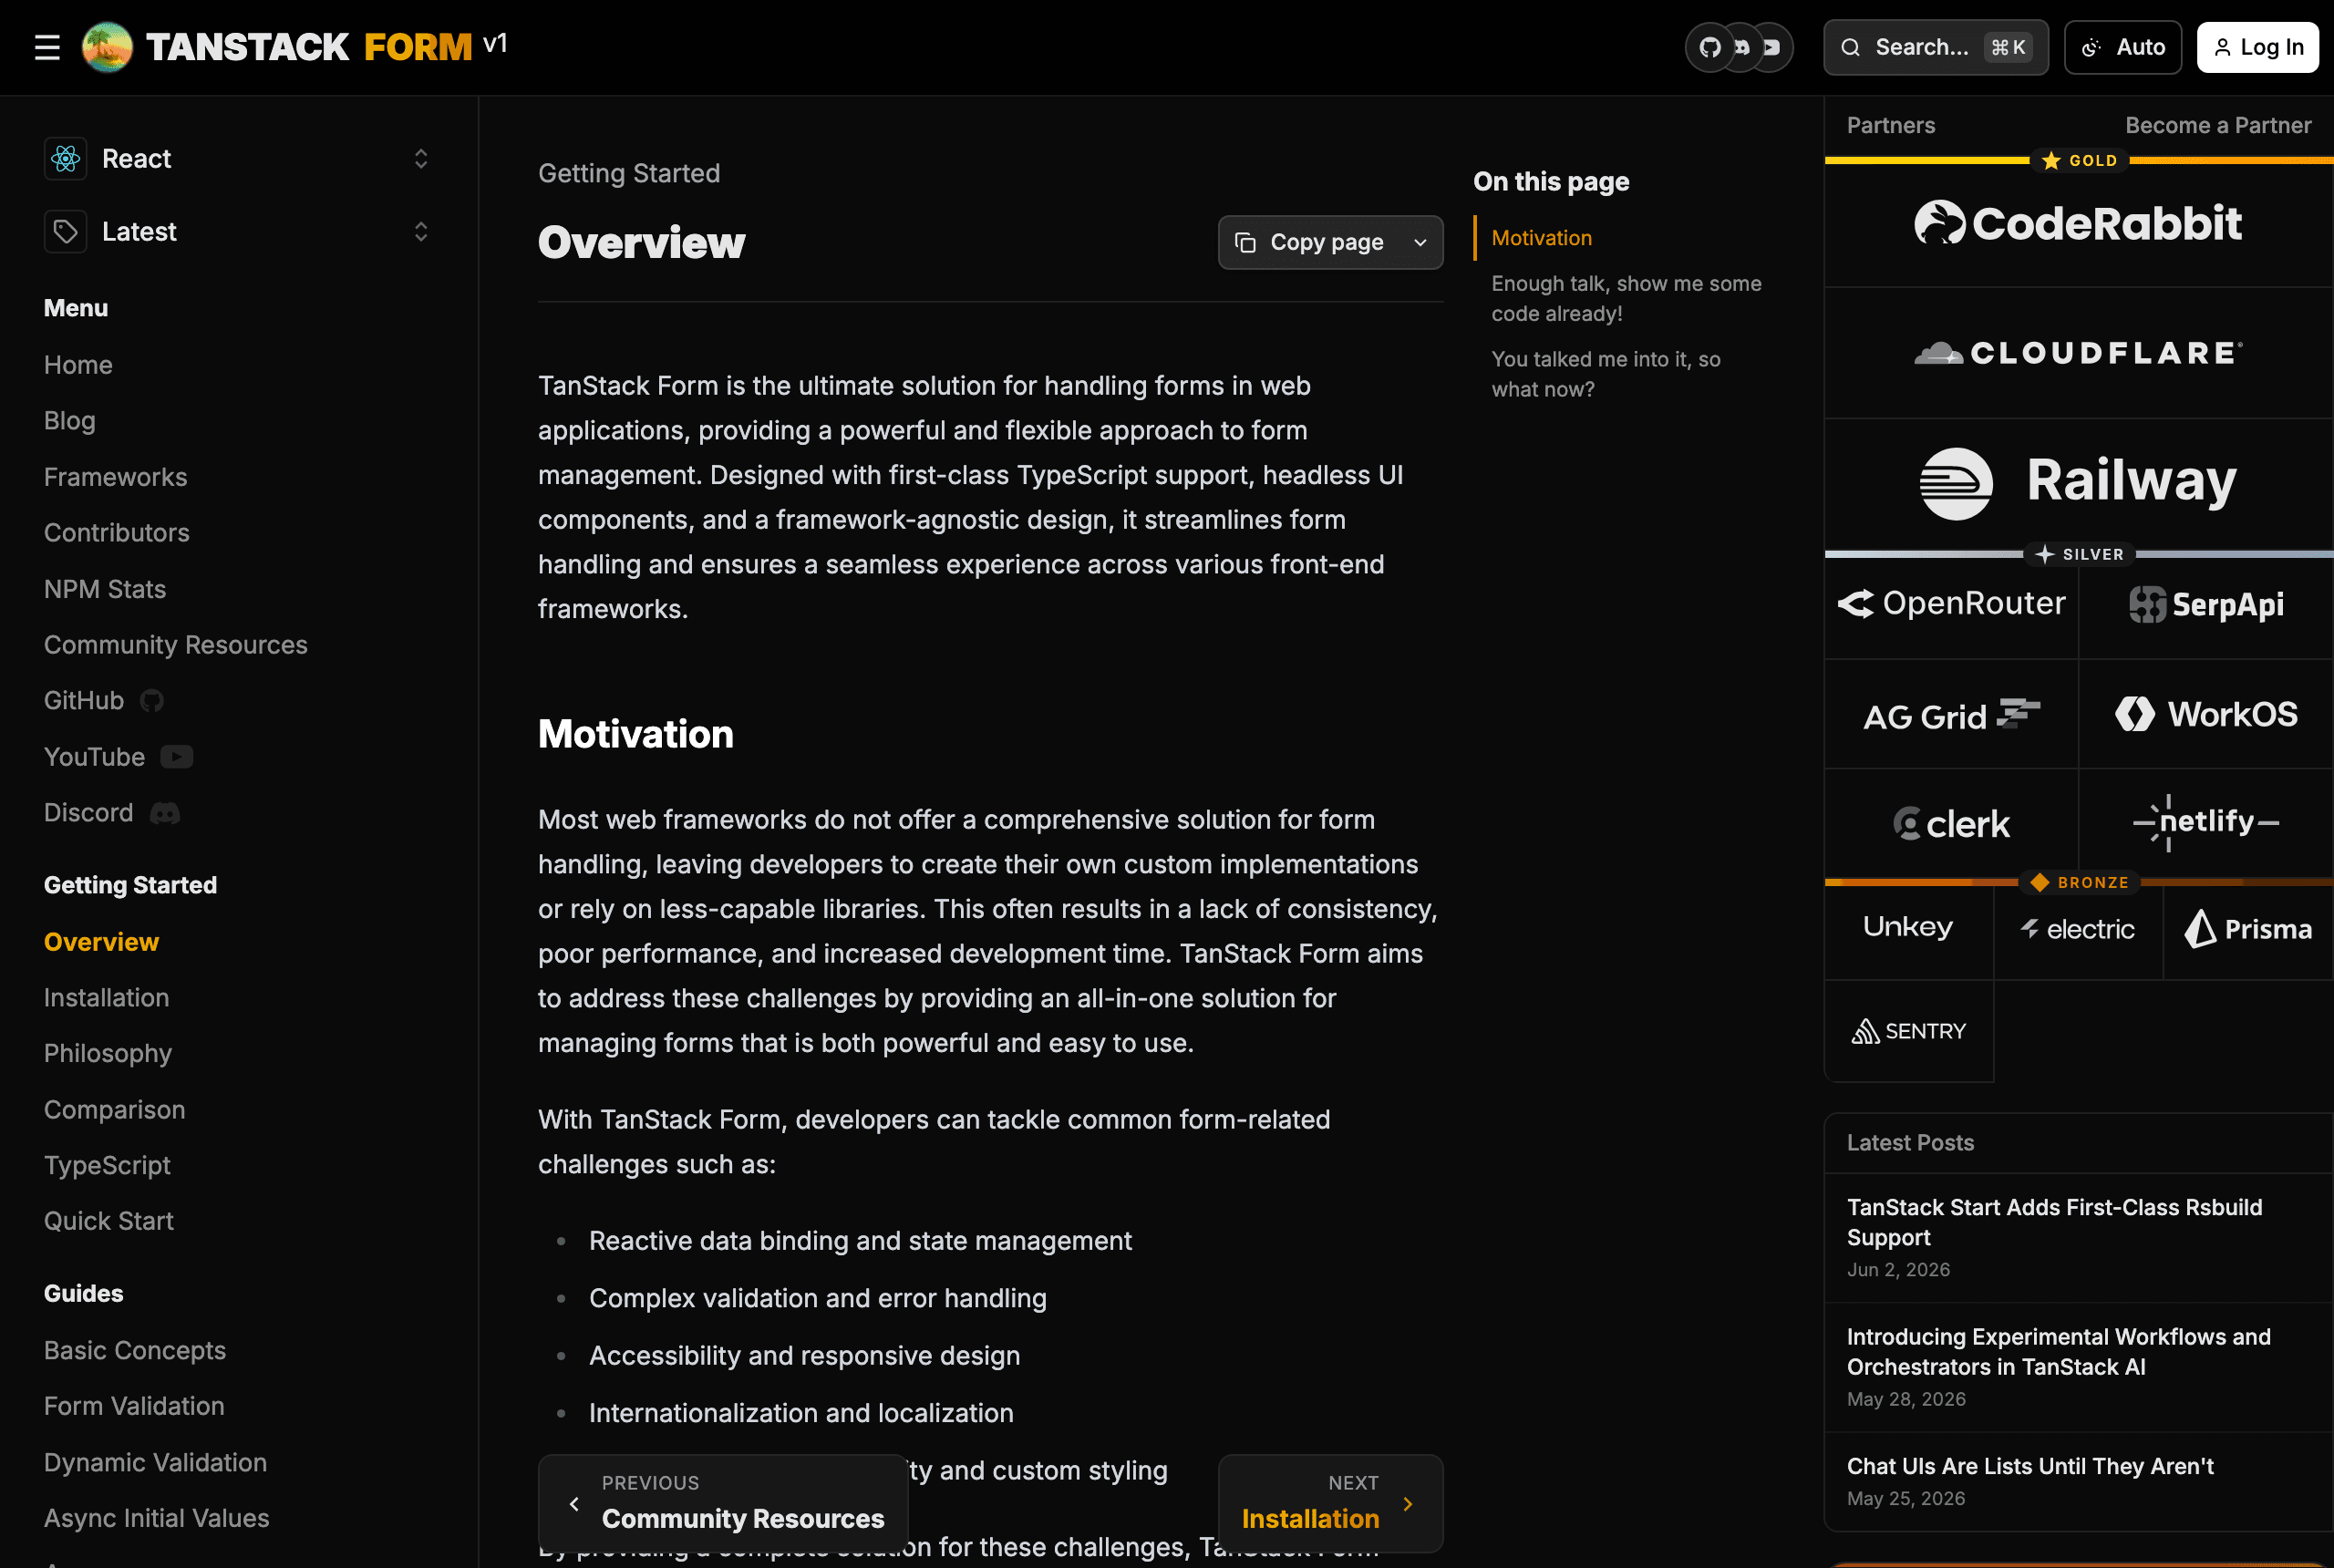Click the copy icon in Copy page

[1246, 242]
